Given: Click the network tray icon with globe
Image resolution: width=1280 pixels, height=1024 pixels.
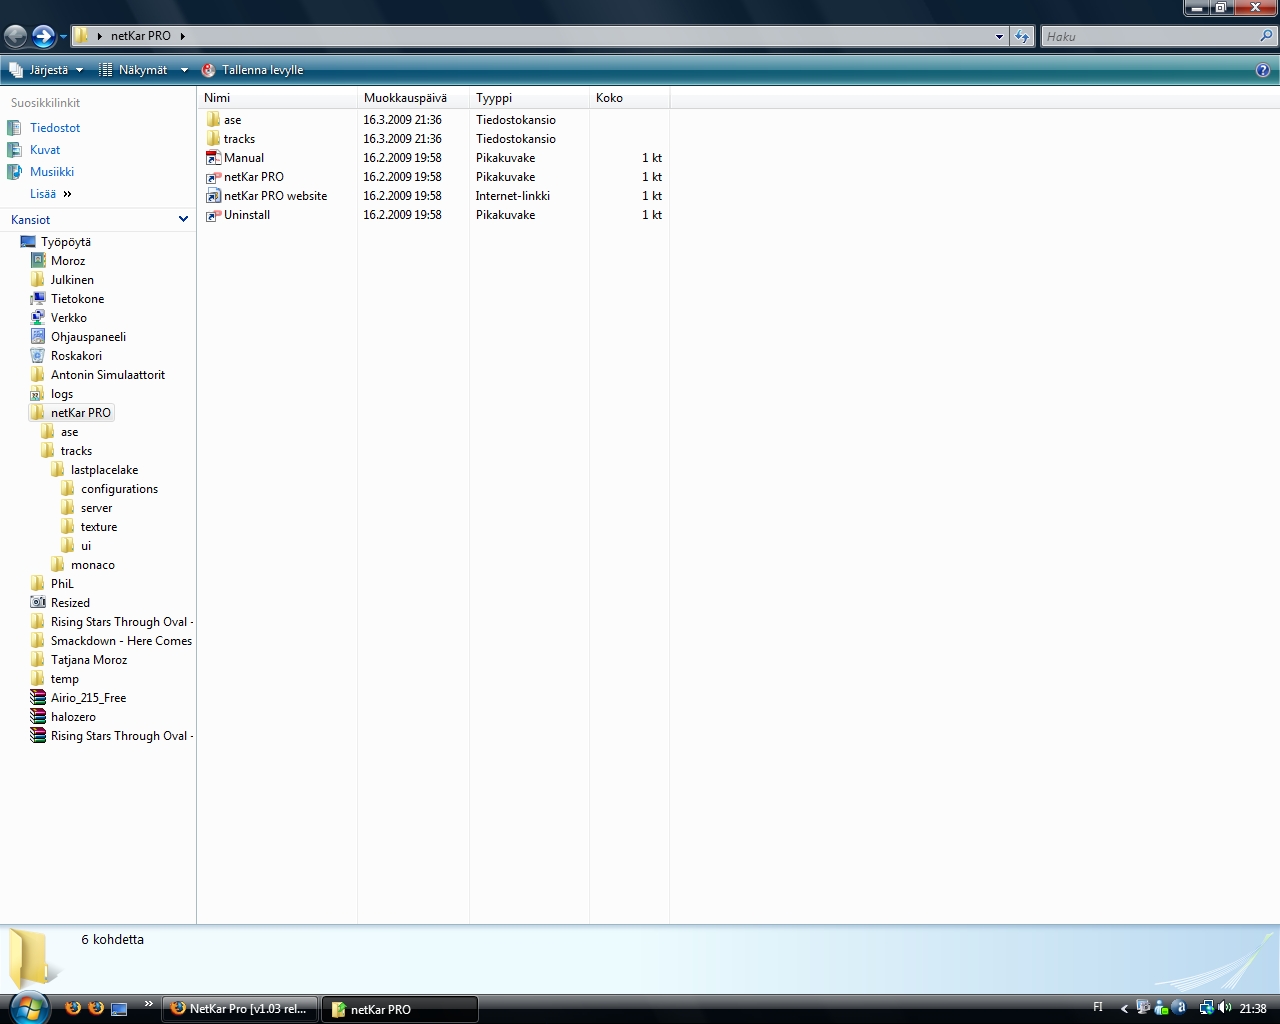Looking at the screenshot, I should (1206, 1009).
